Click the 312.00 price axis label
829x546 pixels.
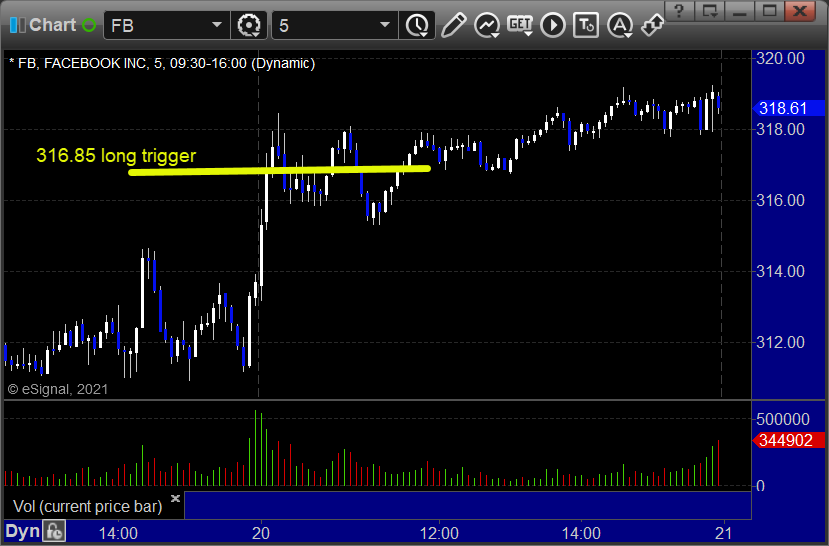(780, 343)
